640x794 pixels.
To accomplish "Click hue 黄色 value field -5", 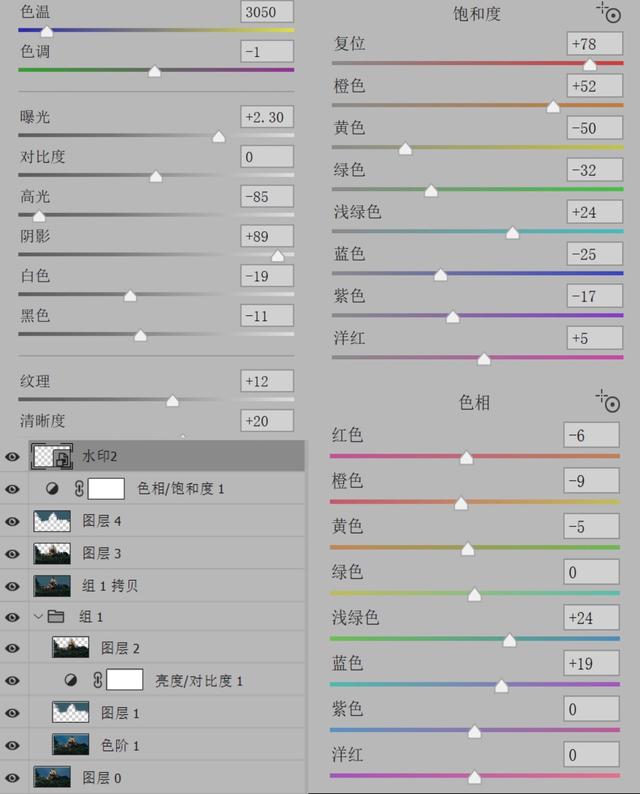I will click(x=591, y=526).
